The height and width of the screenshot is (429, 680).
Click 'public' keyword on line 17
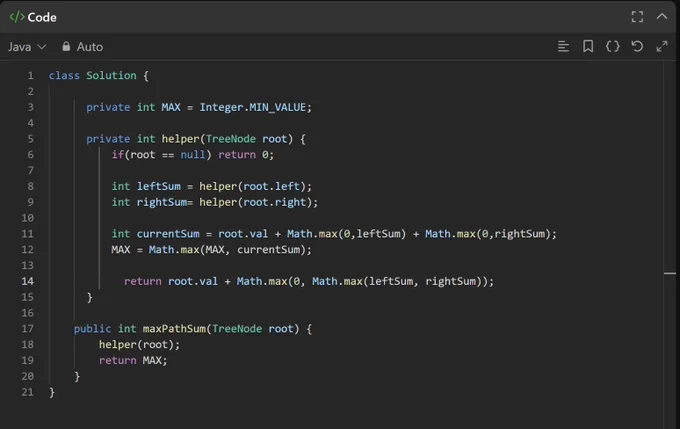click(92, 329)
